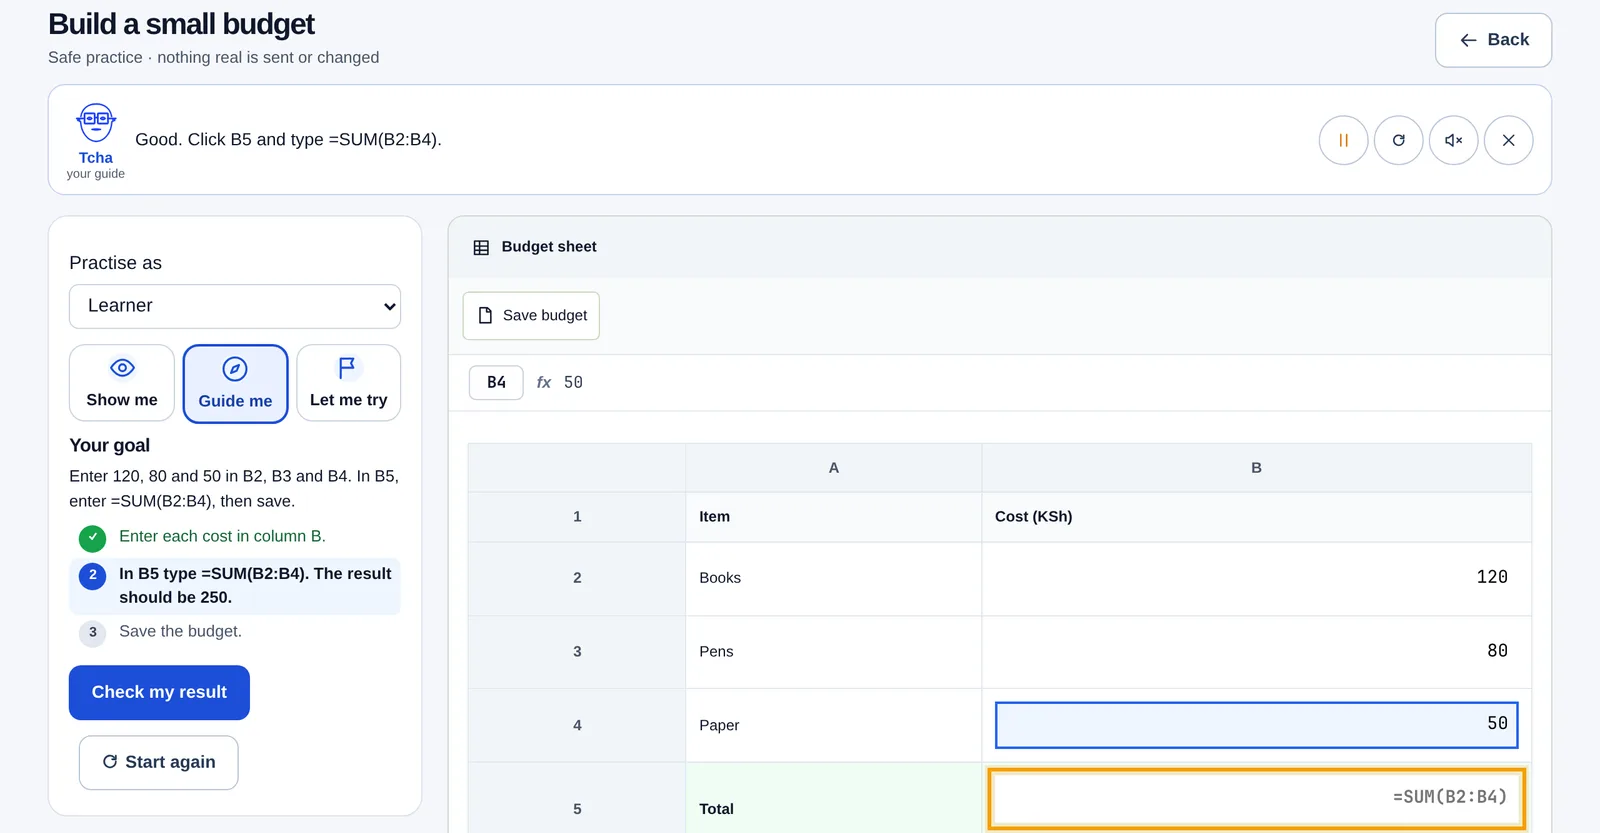Select cell B2 containing 120
This screenshot has height=833, width=1600.
pyautogui.click(x=1256, y=578)
